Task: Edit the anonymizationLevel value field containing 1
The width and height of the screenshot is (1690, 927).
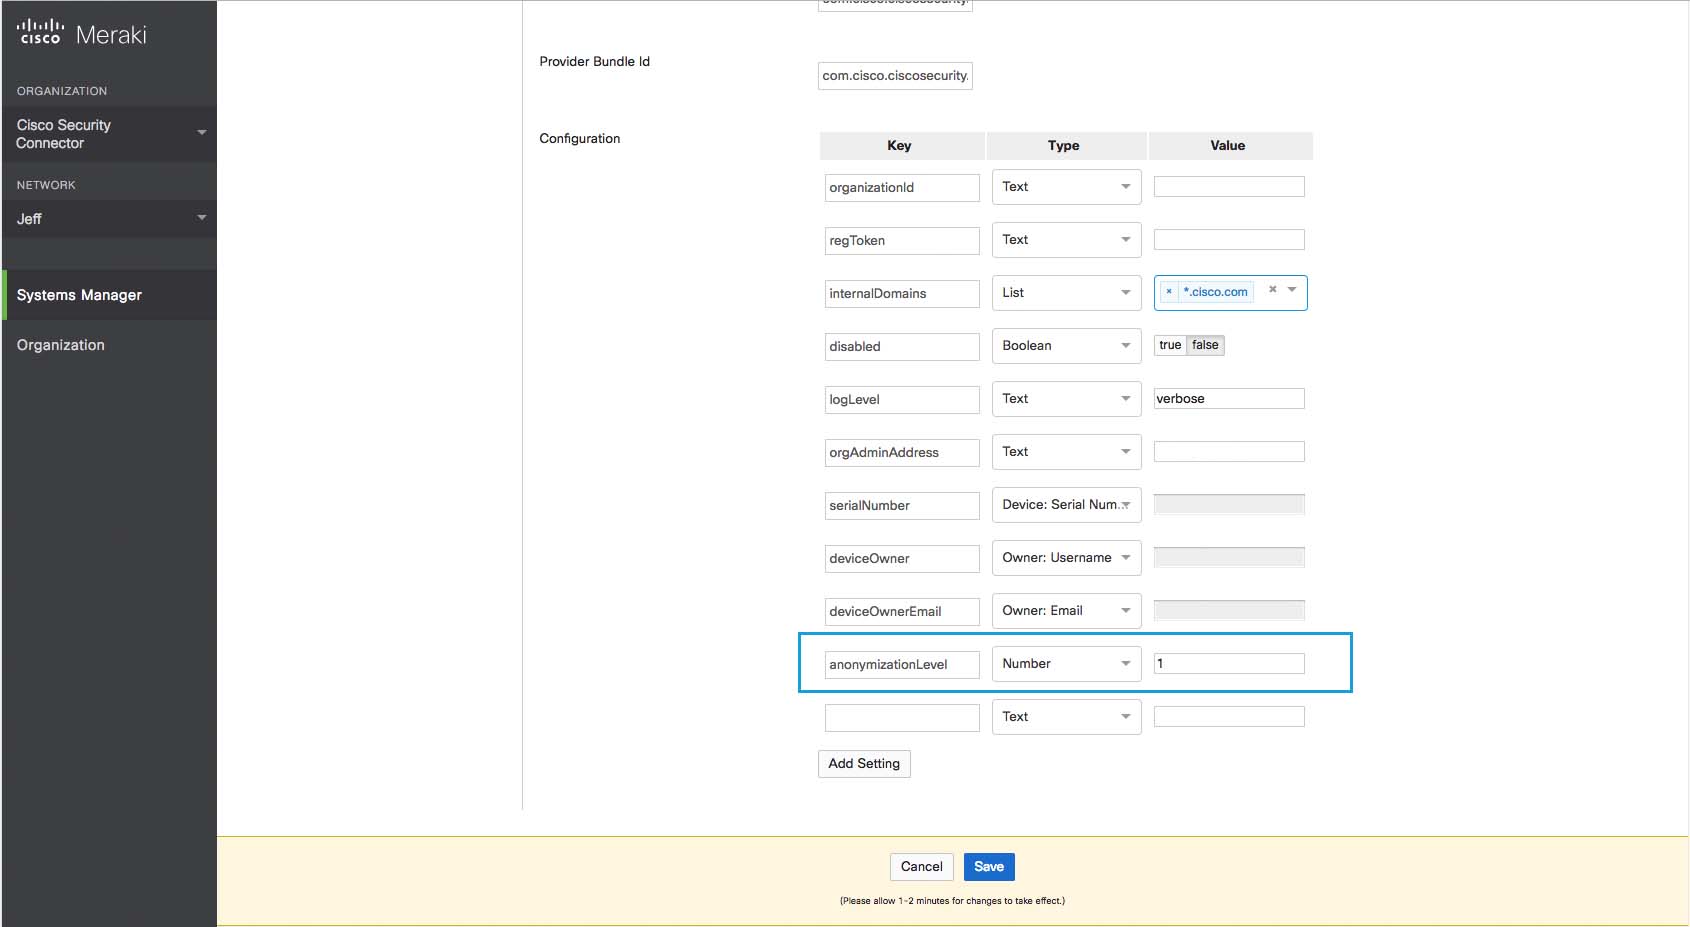Action: click(x=1229, y=664)
